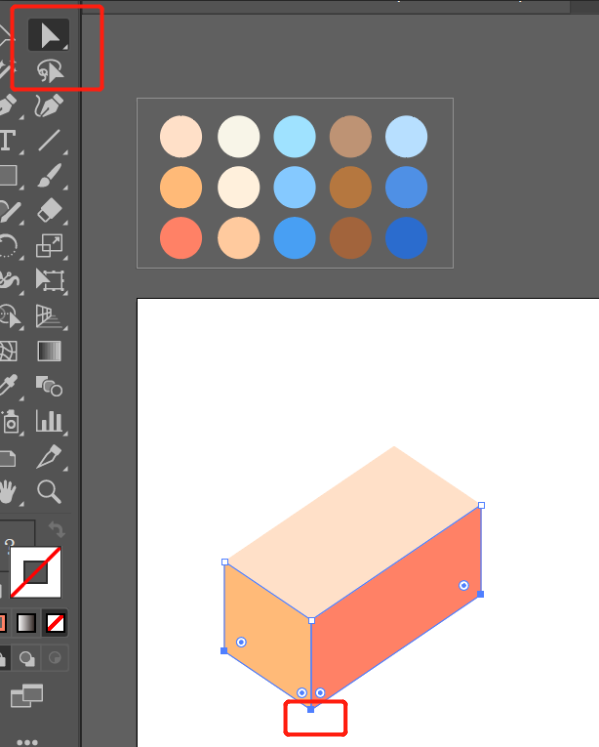Choose the Column Graph tool
Screen dimensions: 599x747
click(x=49, y=421)
